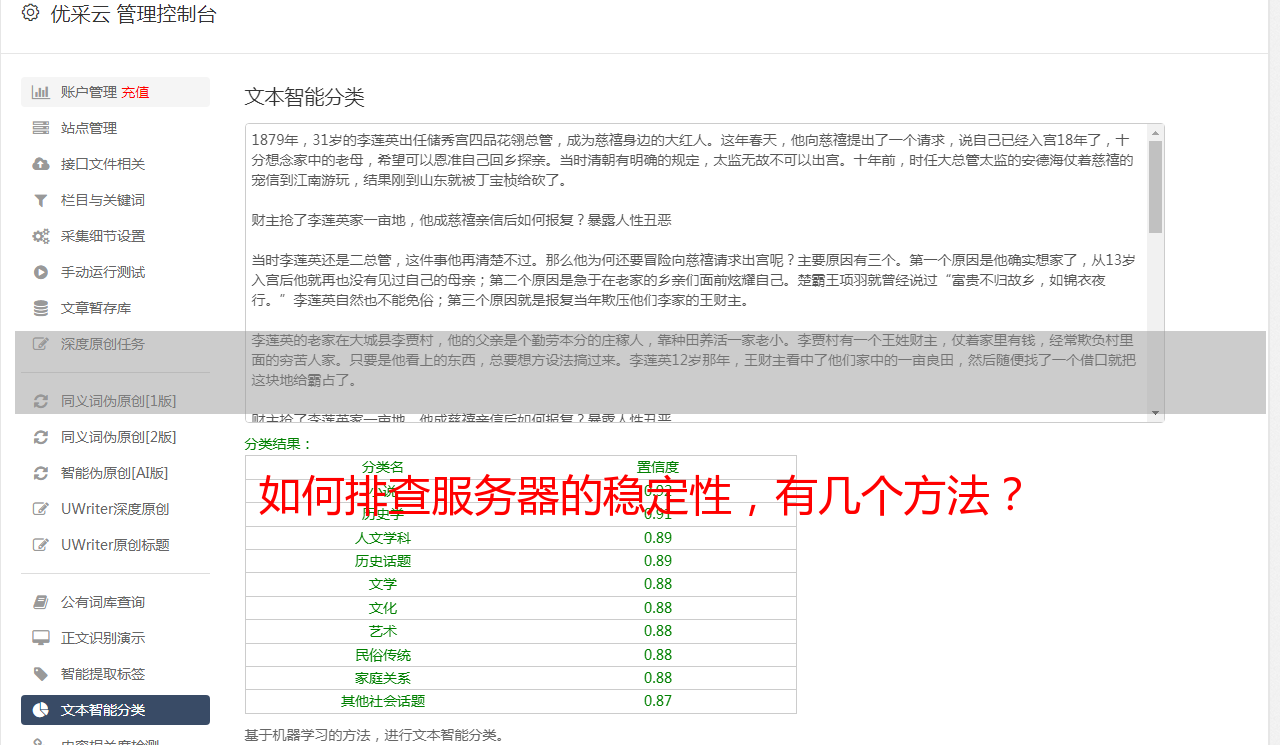Viewport: 1280px width, 745px height.
Task: Click the 置信度 column header
Action: tap(658, 467)
